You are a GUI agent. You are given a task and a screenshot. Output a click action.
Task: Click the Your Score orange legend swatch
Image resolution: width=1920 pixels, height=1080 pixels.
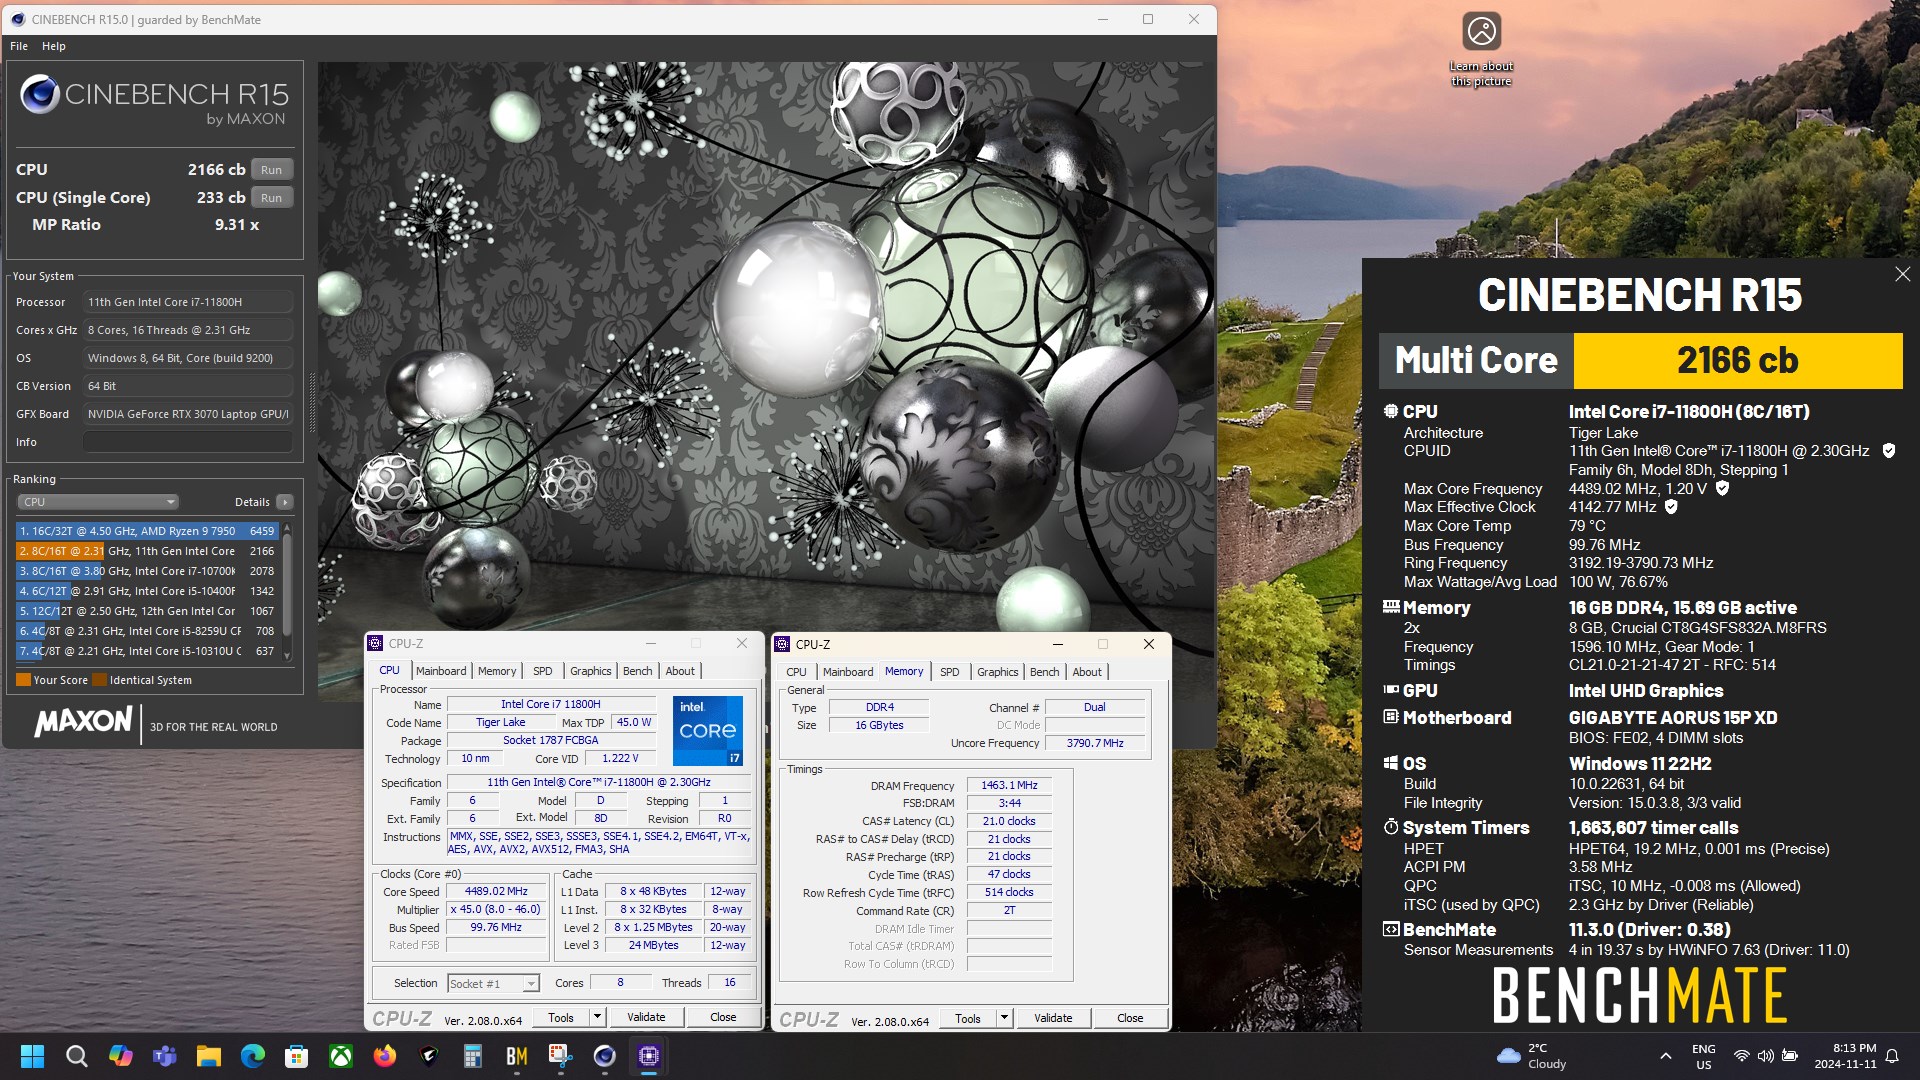point(23,680)
